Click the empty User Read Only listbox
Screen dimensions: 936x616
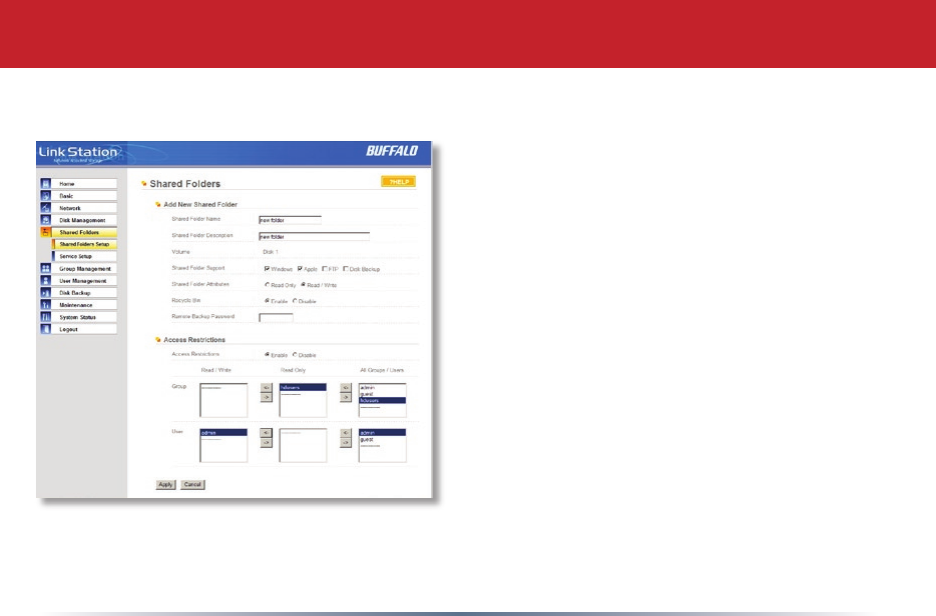(x=303, y=445)
